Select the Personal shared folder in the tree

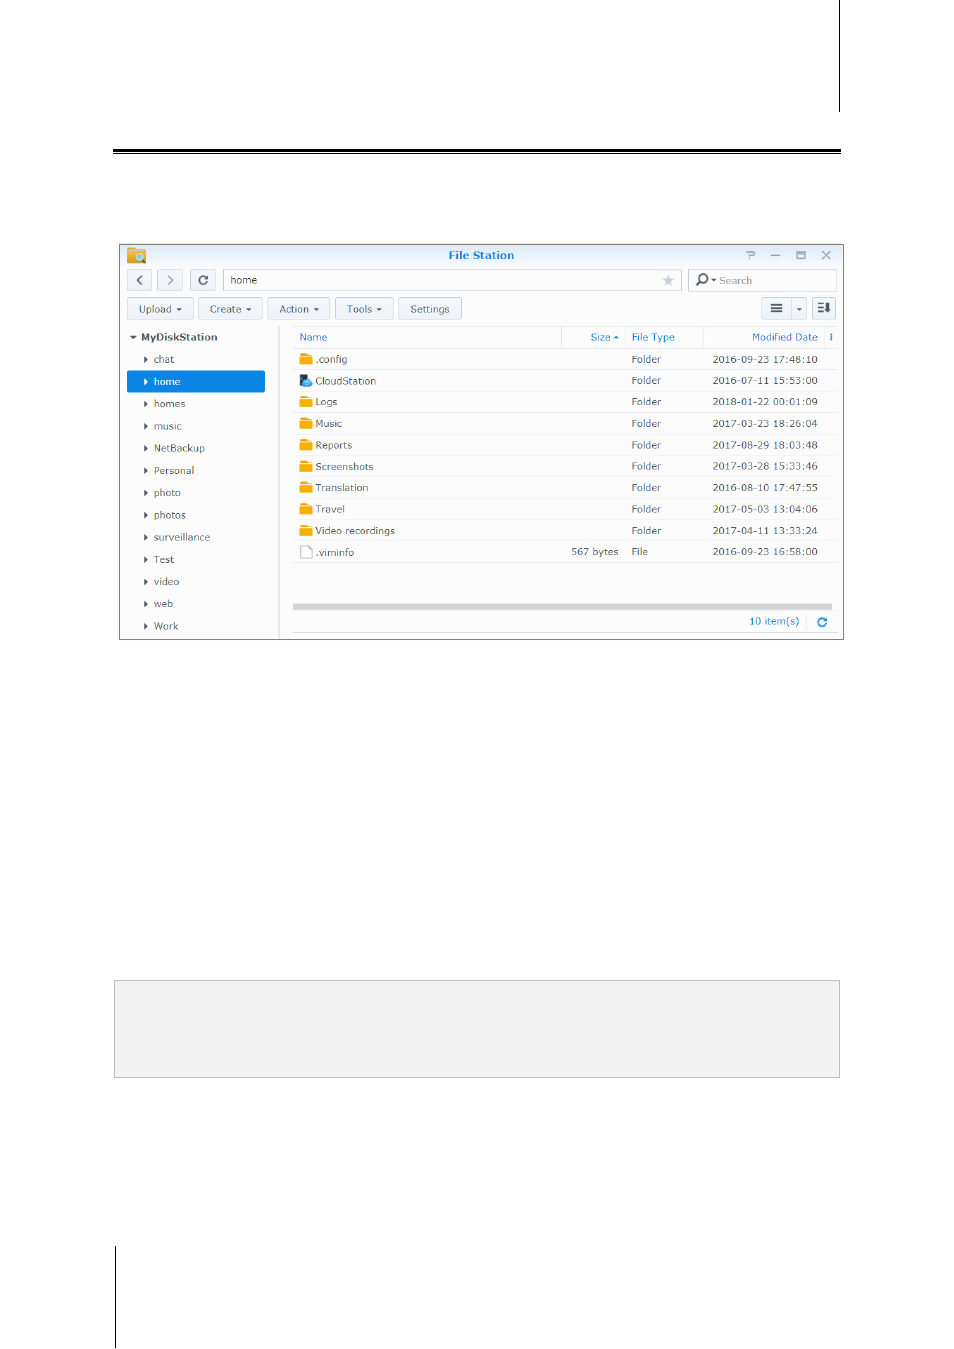174,471
